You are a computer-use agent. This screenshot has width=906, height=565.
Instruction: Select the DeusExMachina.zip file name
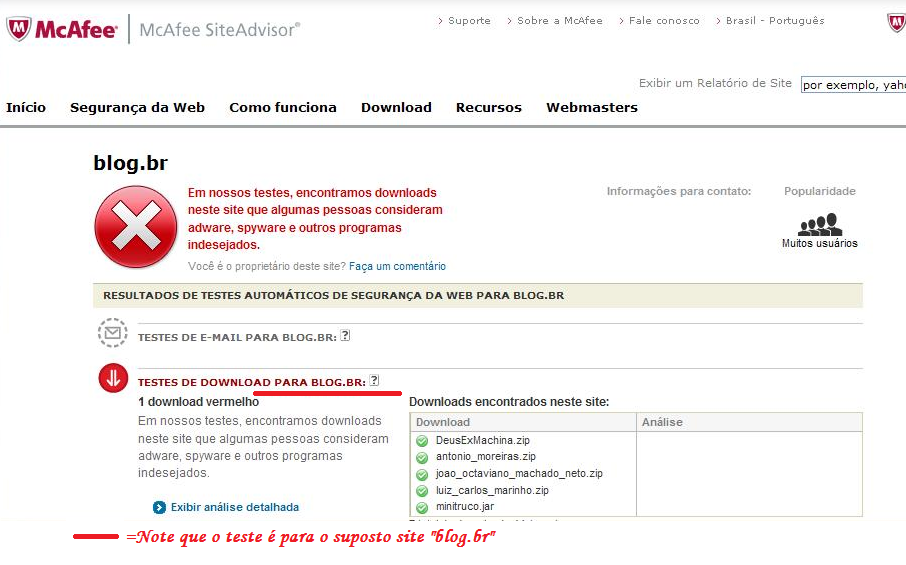pos(482,440)
